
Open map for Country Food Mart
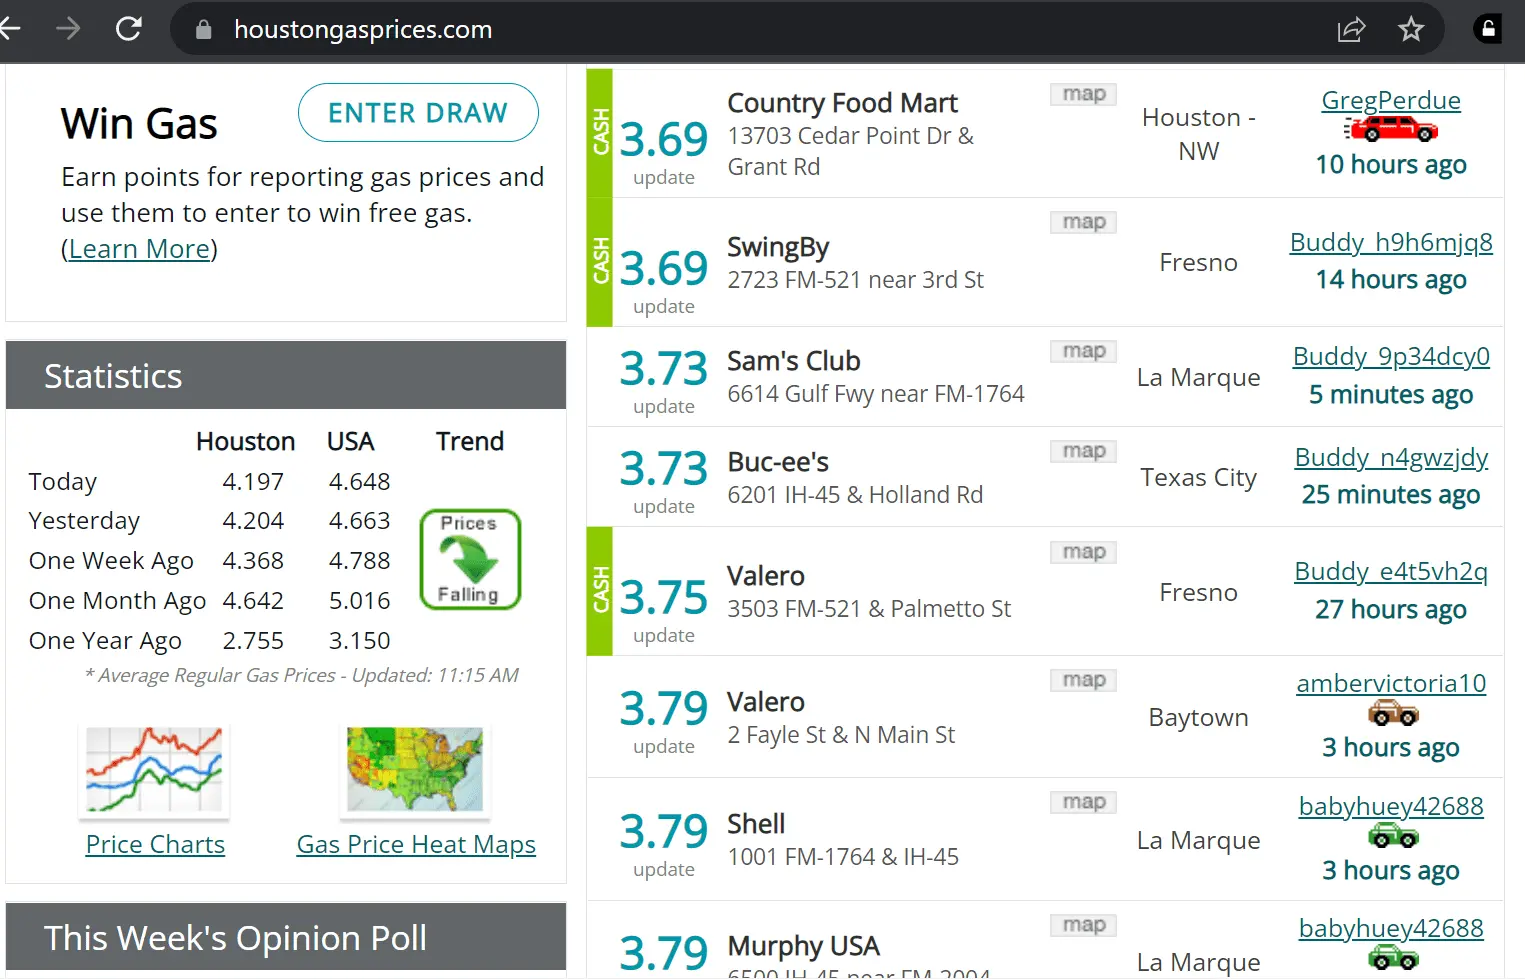point(1083,94)
